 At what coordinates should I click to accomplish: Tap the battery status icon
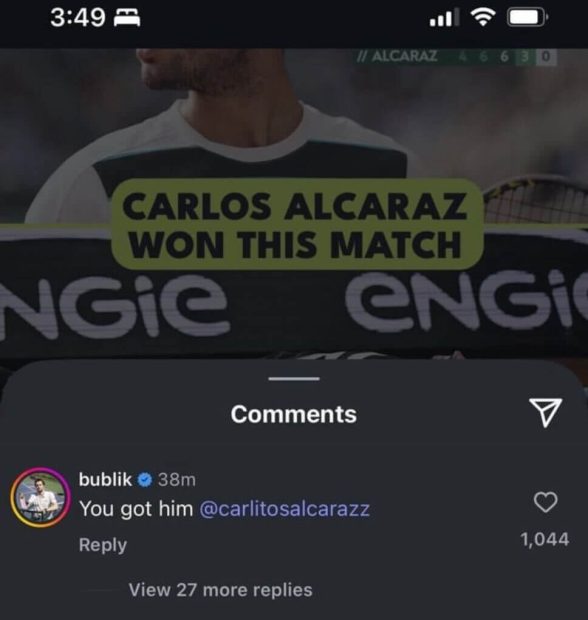tap(527, 18)
